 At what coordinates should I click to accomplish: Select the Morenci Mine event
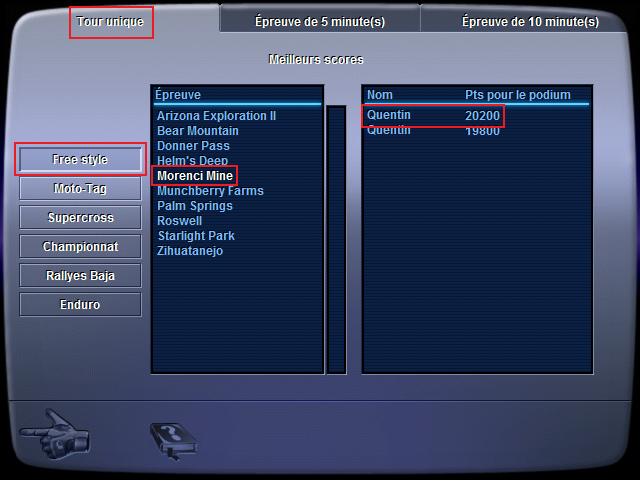pos(195,176)
